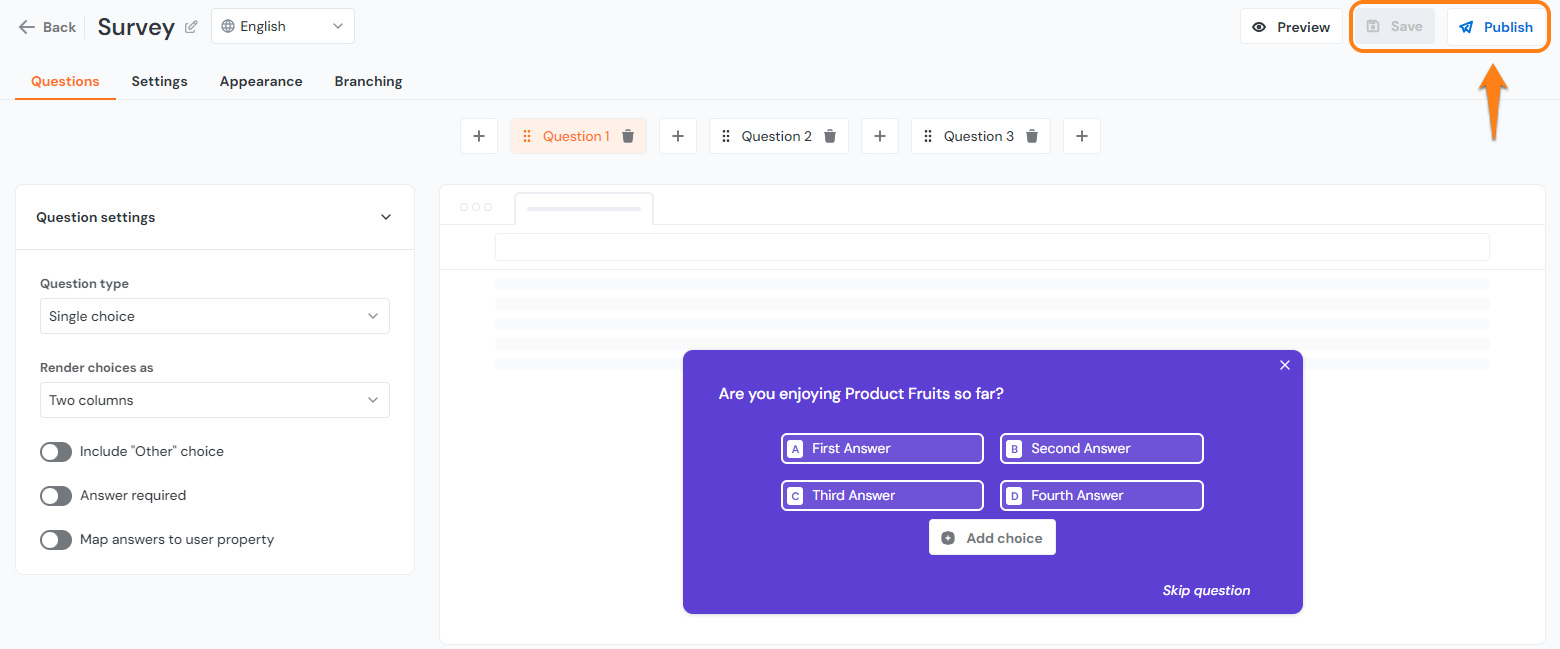Close the survey preview popup with the X
1560x649 pixels.
1285,365
